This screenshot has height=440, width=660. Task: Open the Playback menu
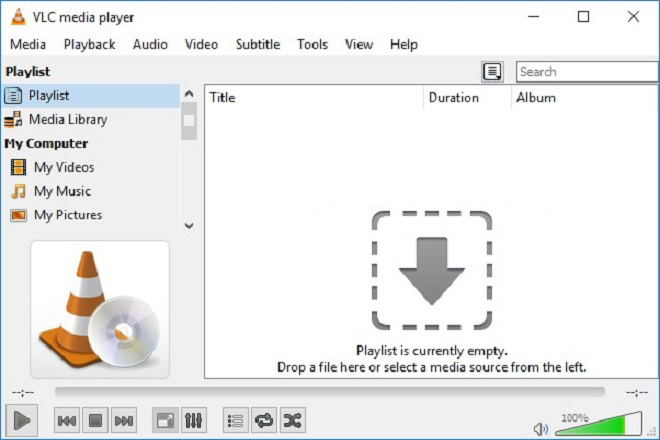point(89,44)
